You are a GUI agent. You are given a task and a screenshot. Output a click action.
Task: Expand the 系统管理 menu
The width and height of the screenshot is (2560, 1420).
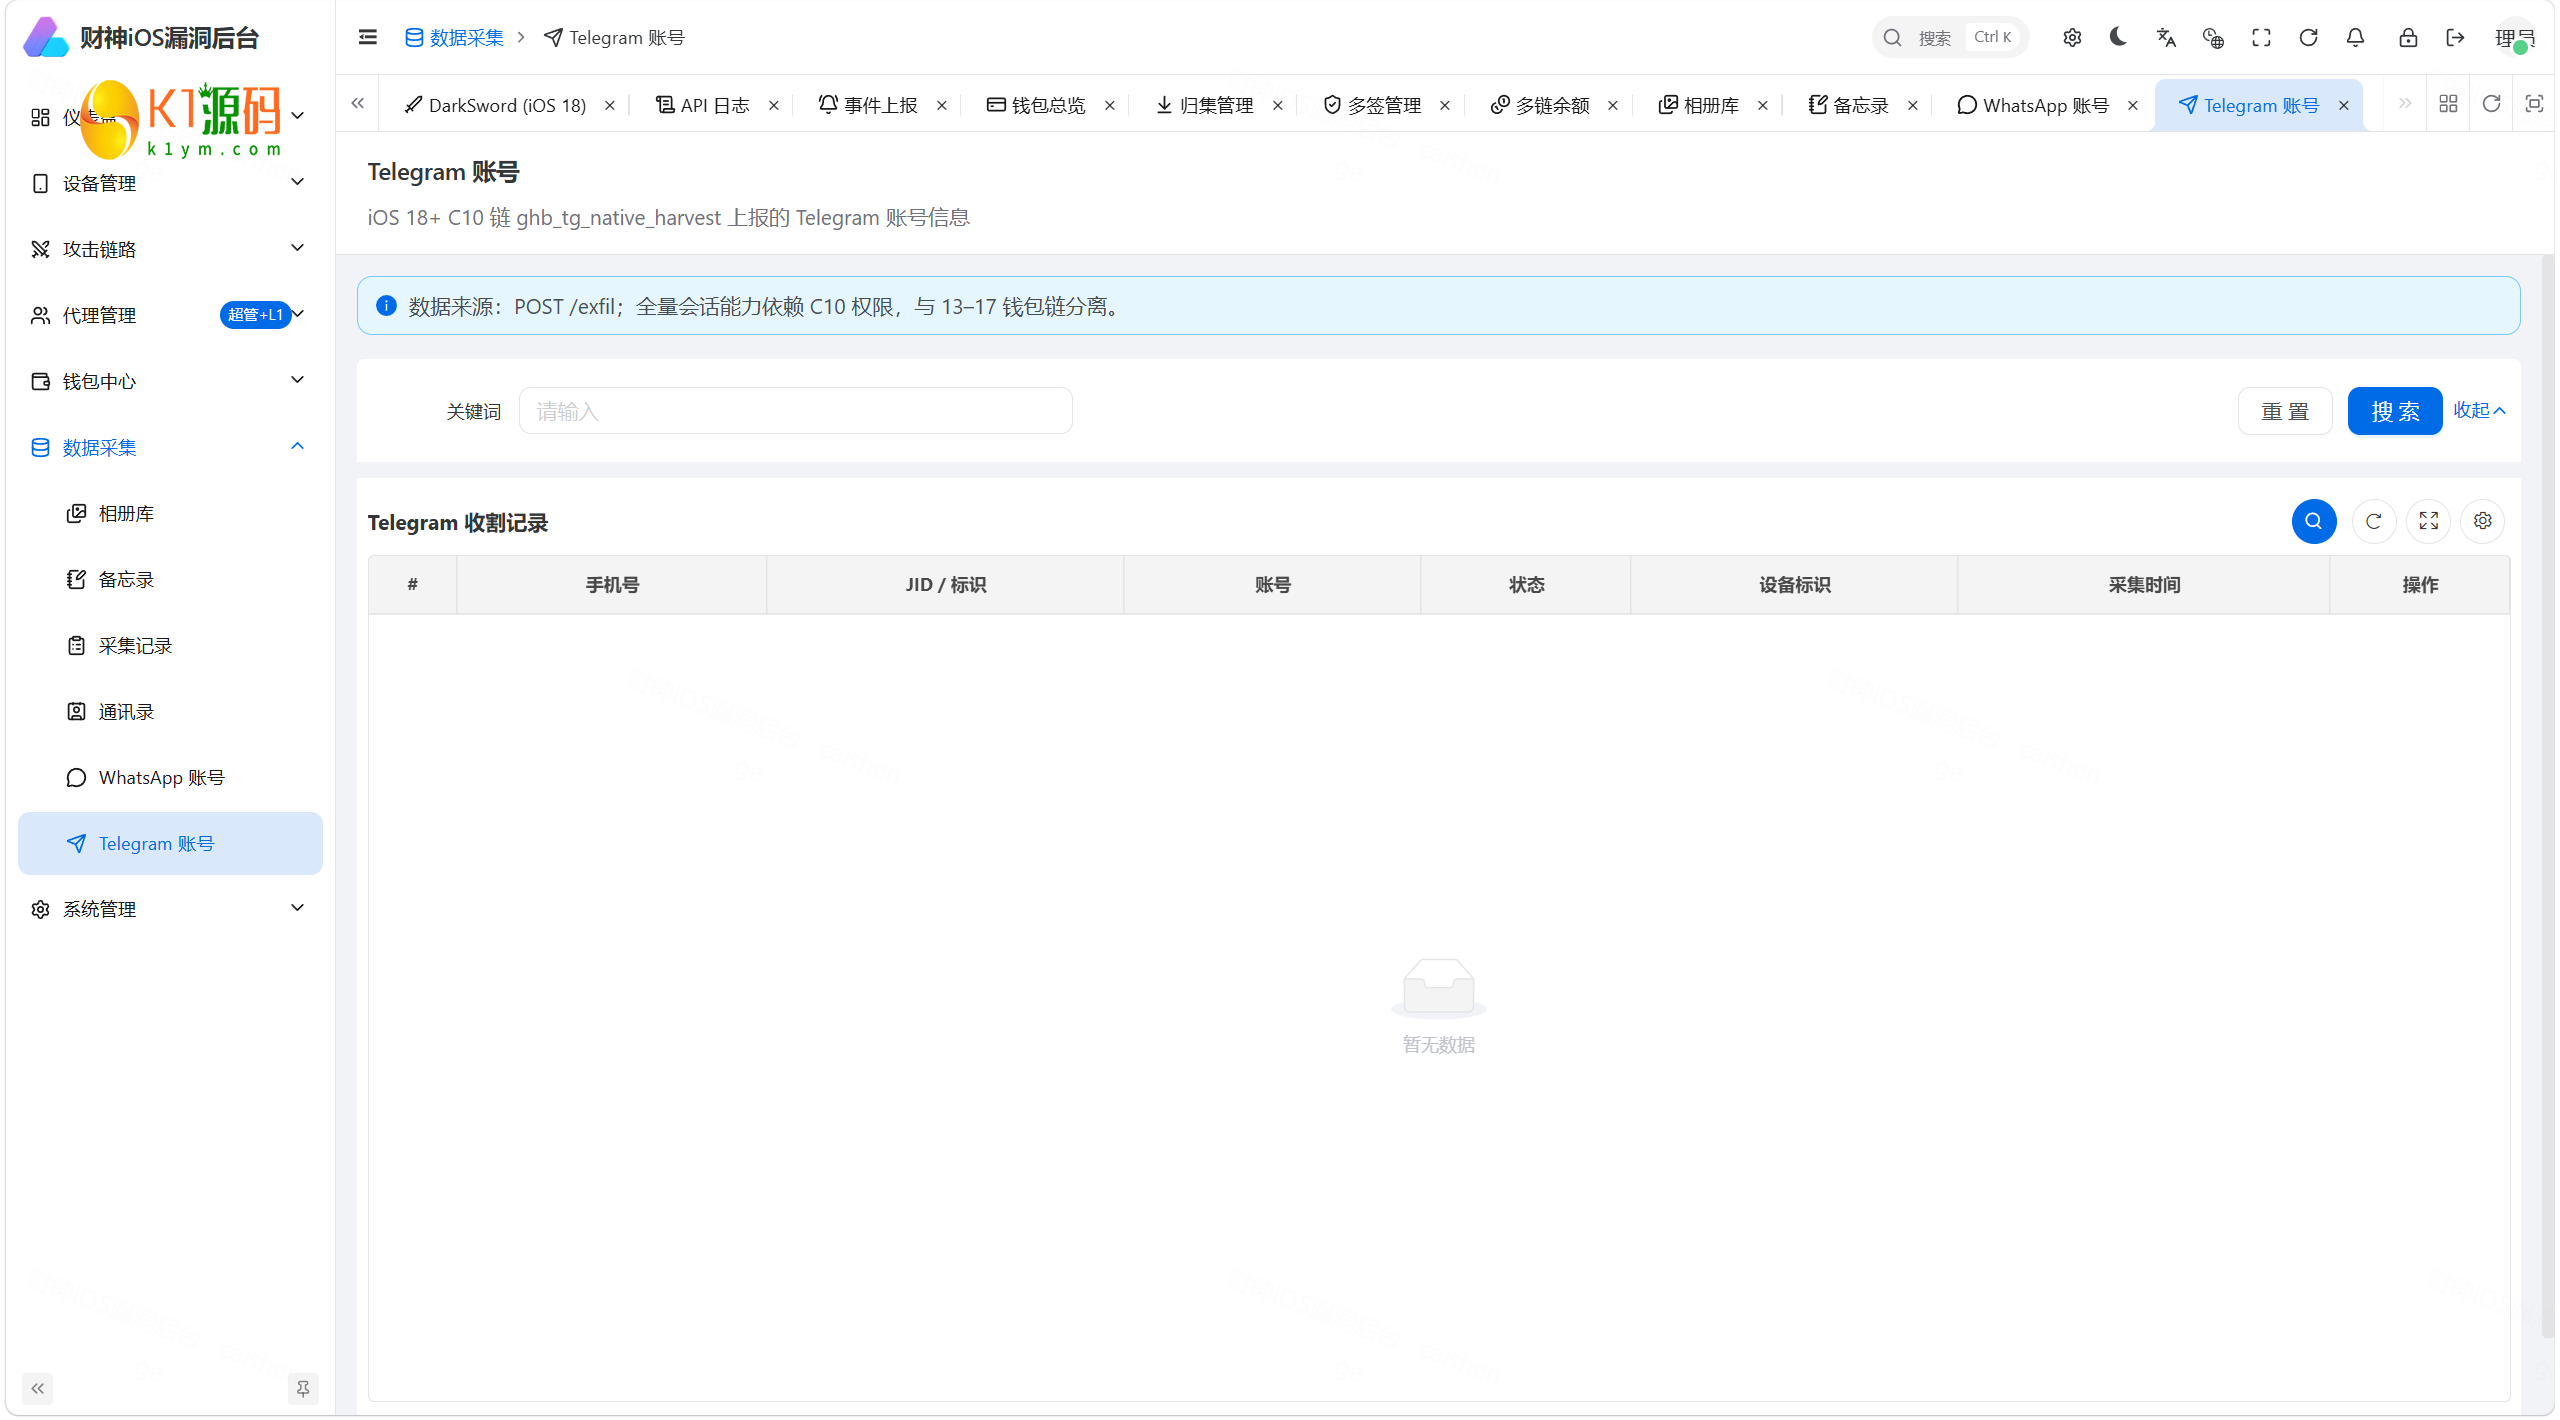pyautogui.click(x=168, y=909)
